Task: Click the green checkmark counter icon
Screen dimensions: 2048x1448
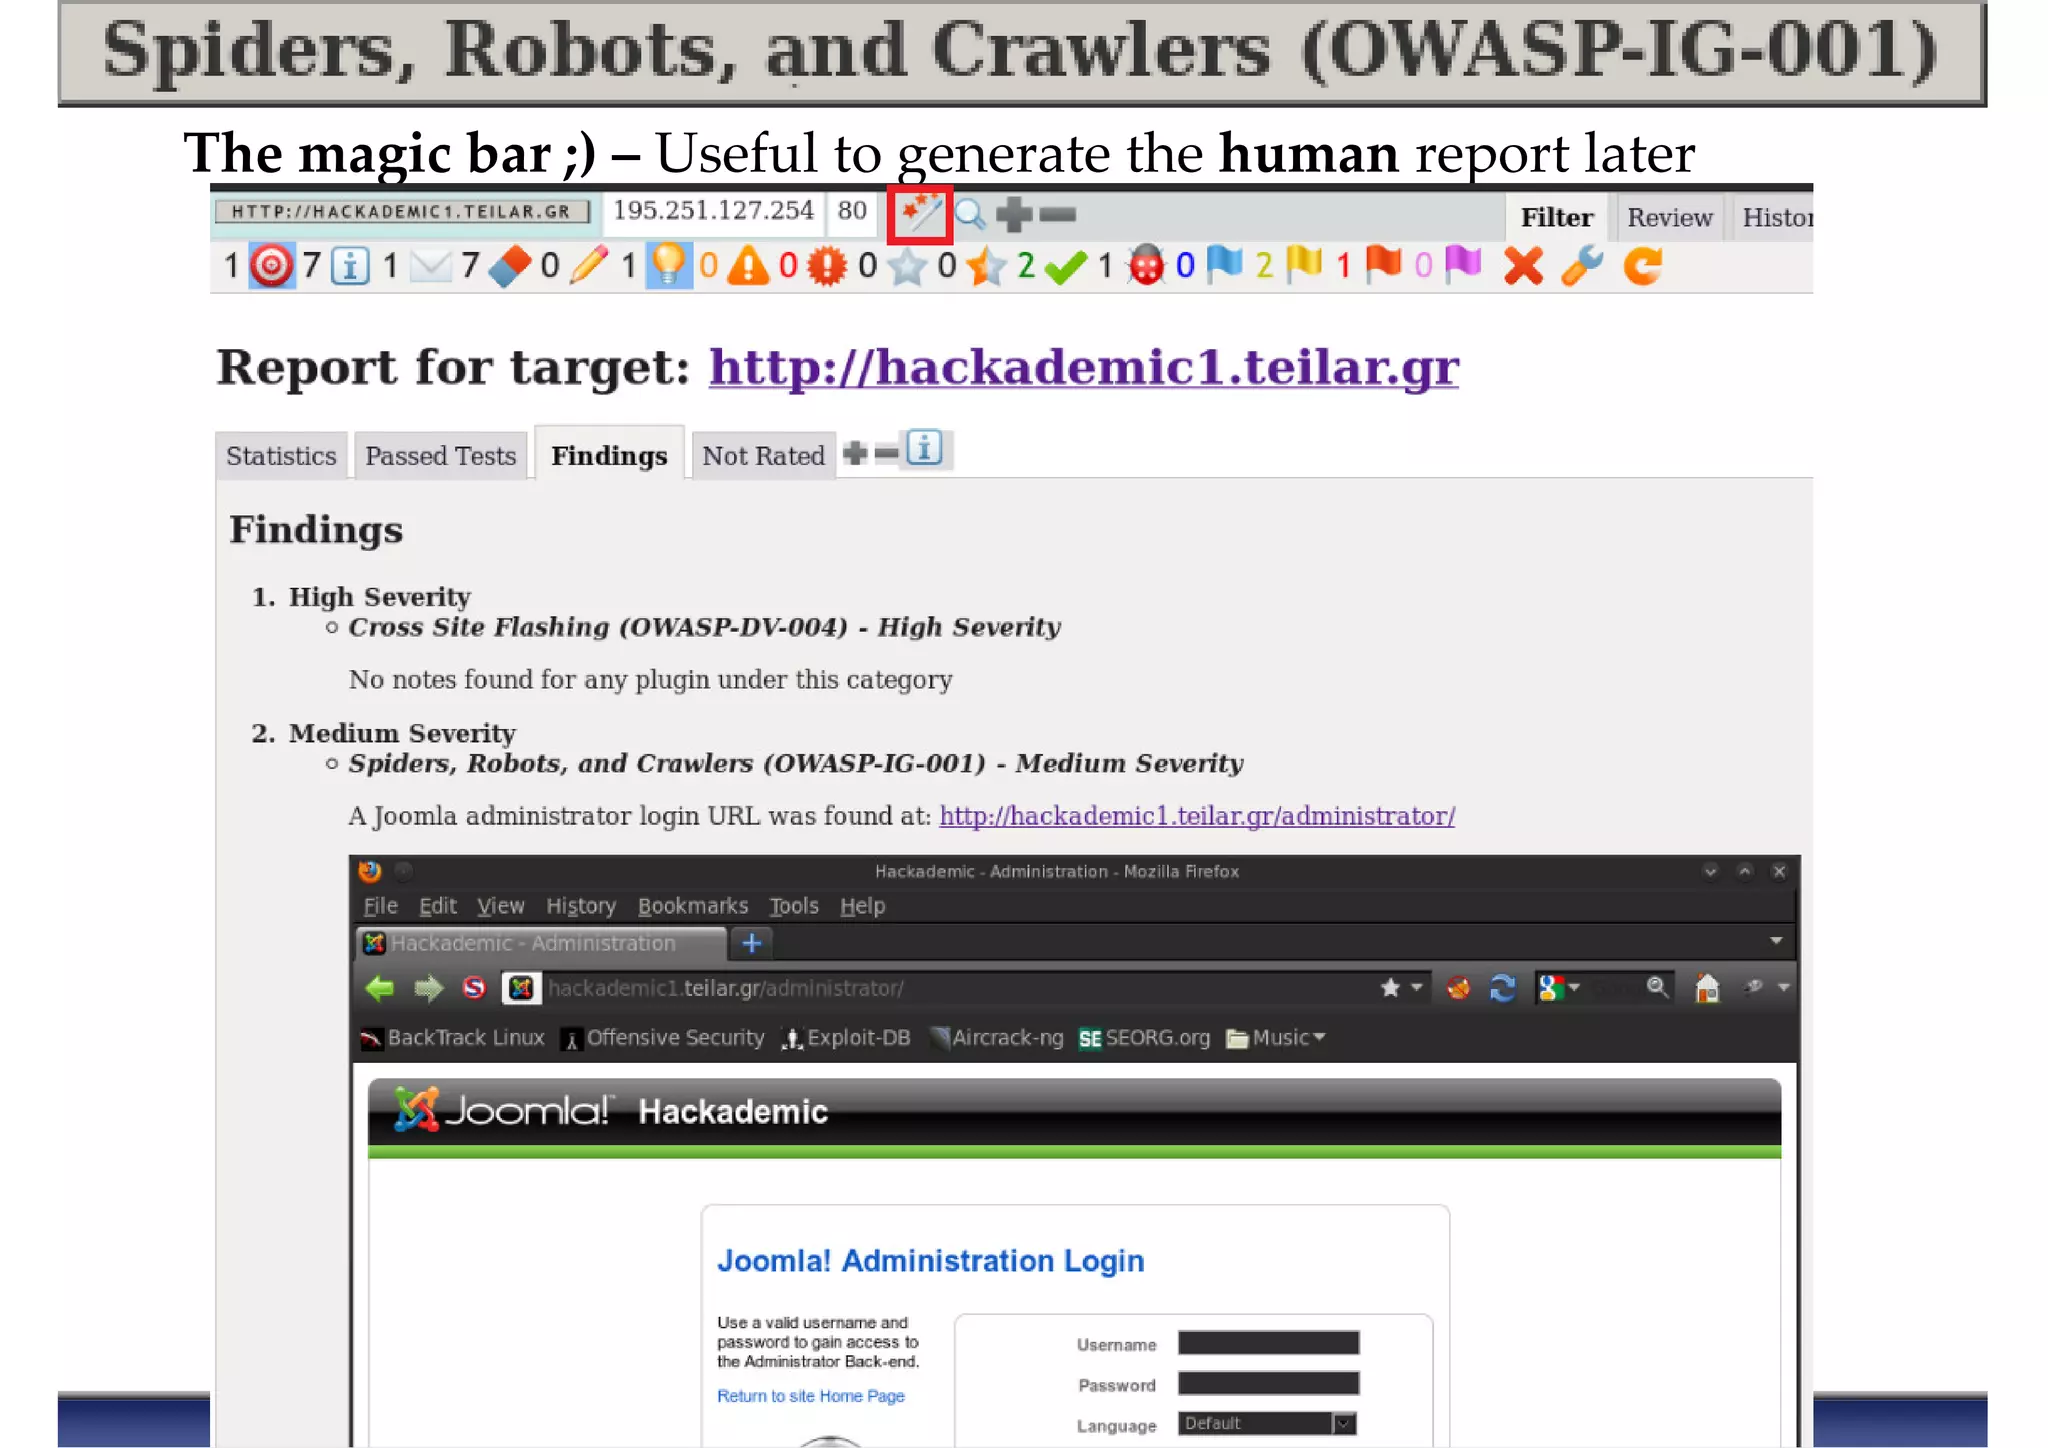Action: pyautogui.click(x=1065, y=268)
